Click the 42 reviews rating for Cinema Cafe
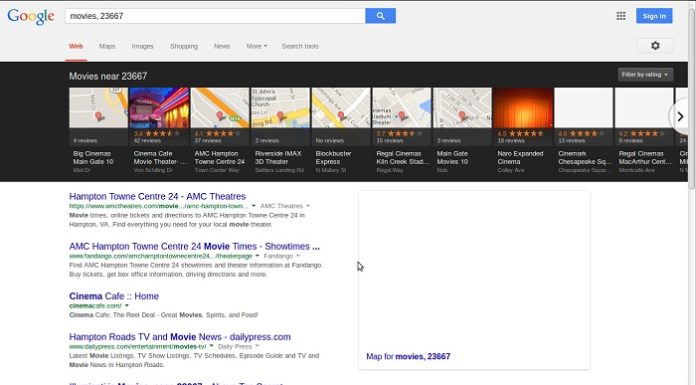 pyautogui.click(x=157, y=137)
